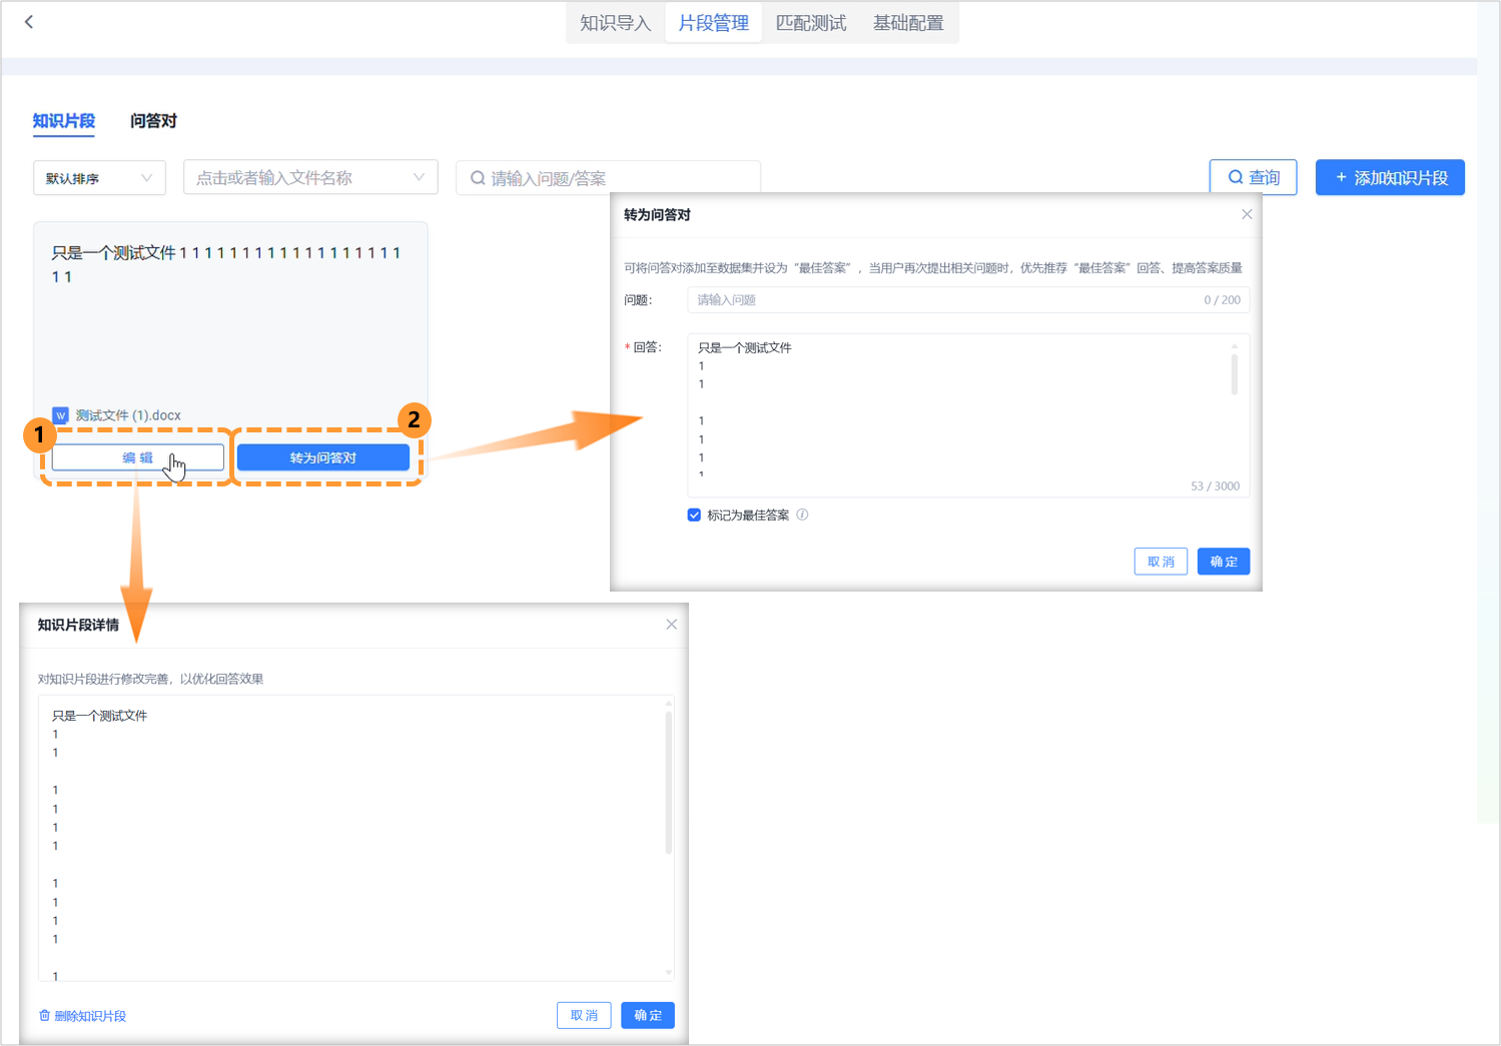This screenshot has height=1046, width=1501.
Task: Close the 知识片段详情 dialog
Action: 671,624
